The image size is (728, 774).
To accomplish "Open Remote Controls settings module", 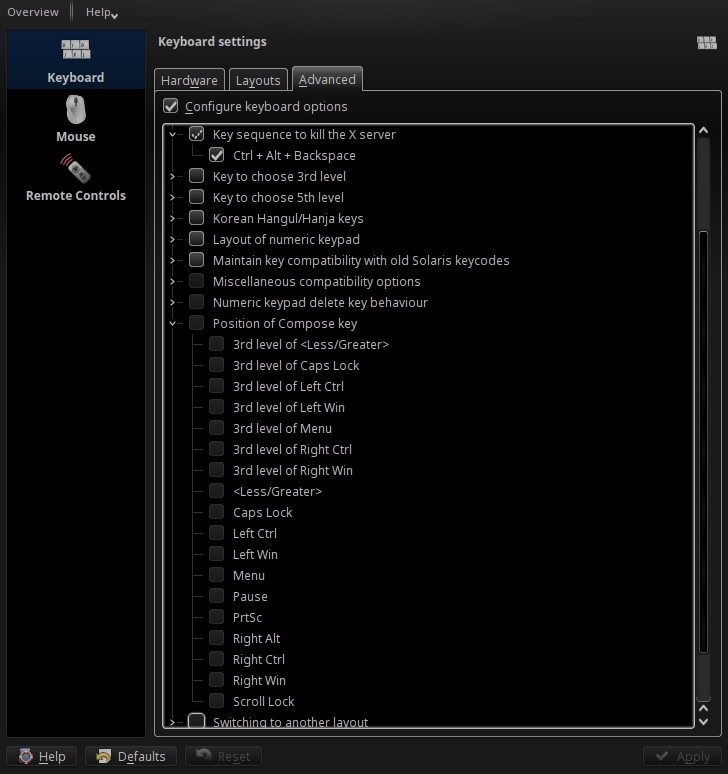I will pyautogui.click(x=76, y=178).
